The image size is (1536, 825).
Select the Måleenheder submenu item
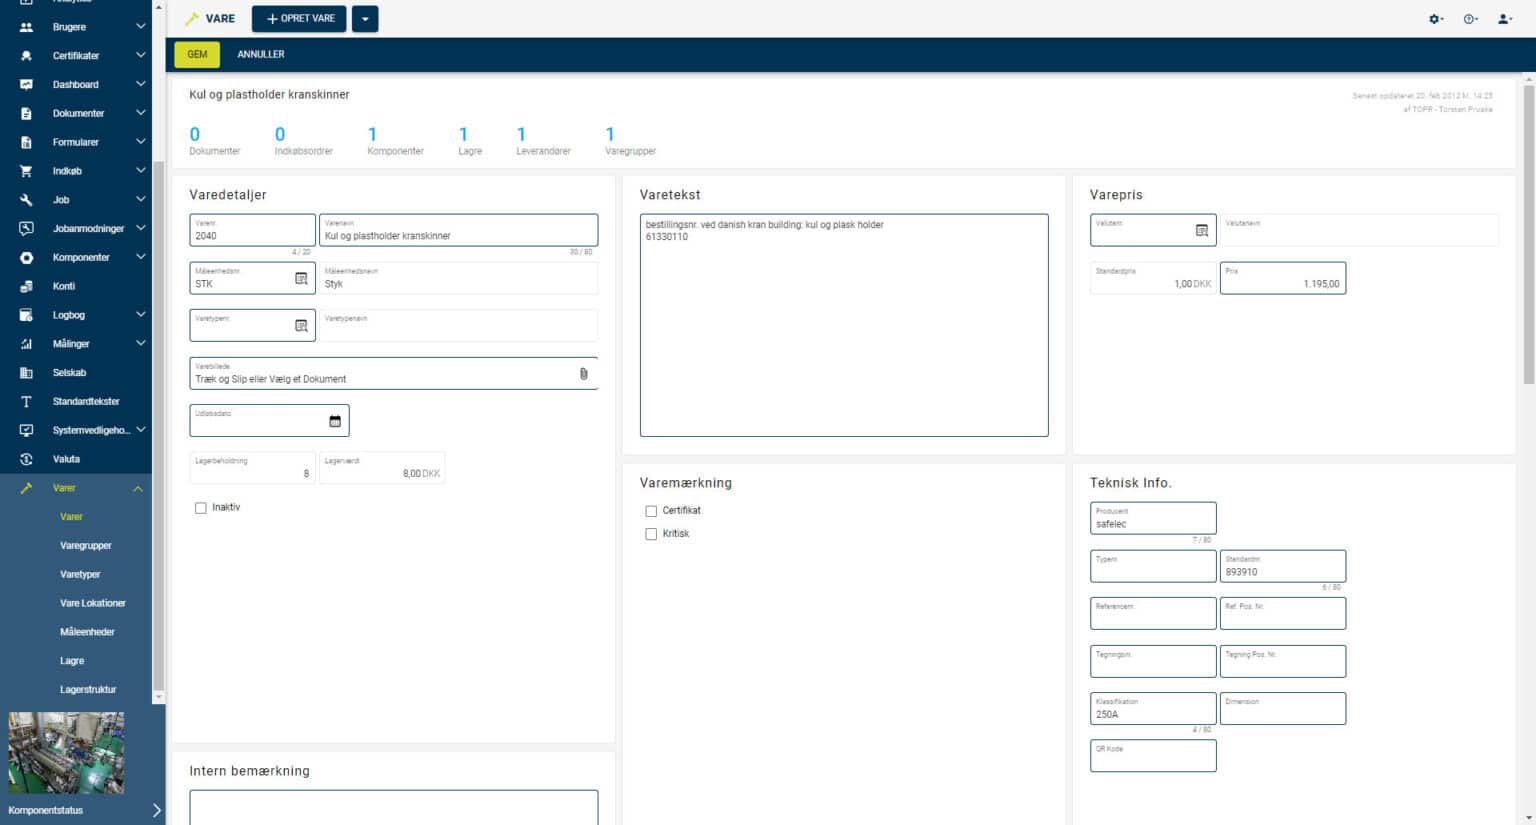tap(87, 633)
